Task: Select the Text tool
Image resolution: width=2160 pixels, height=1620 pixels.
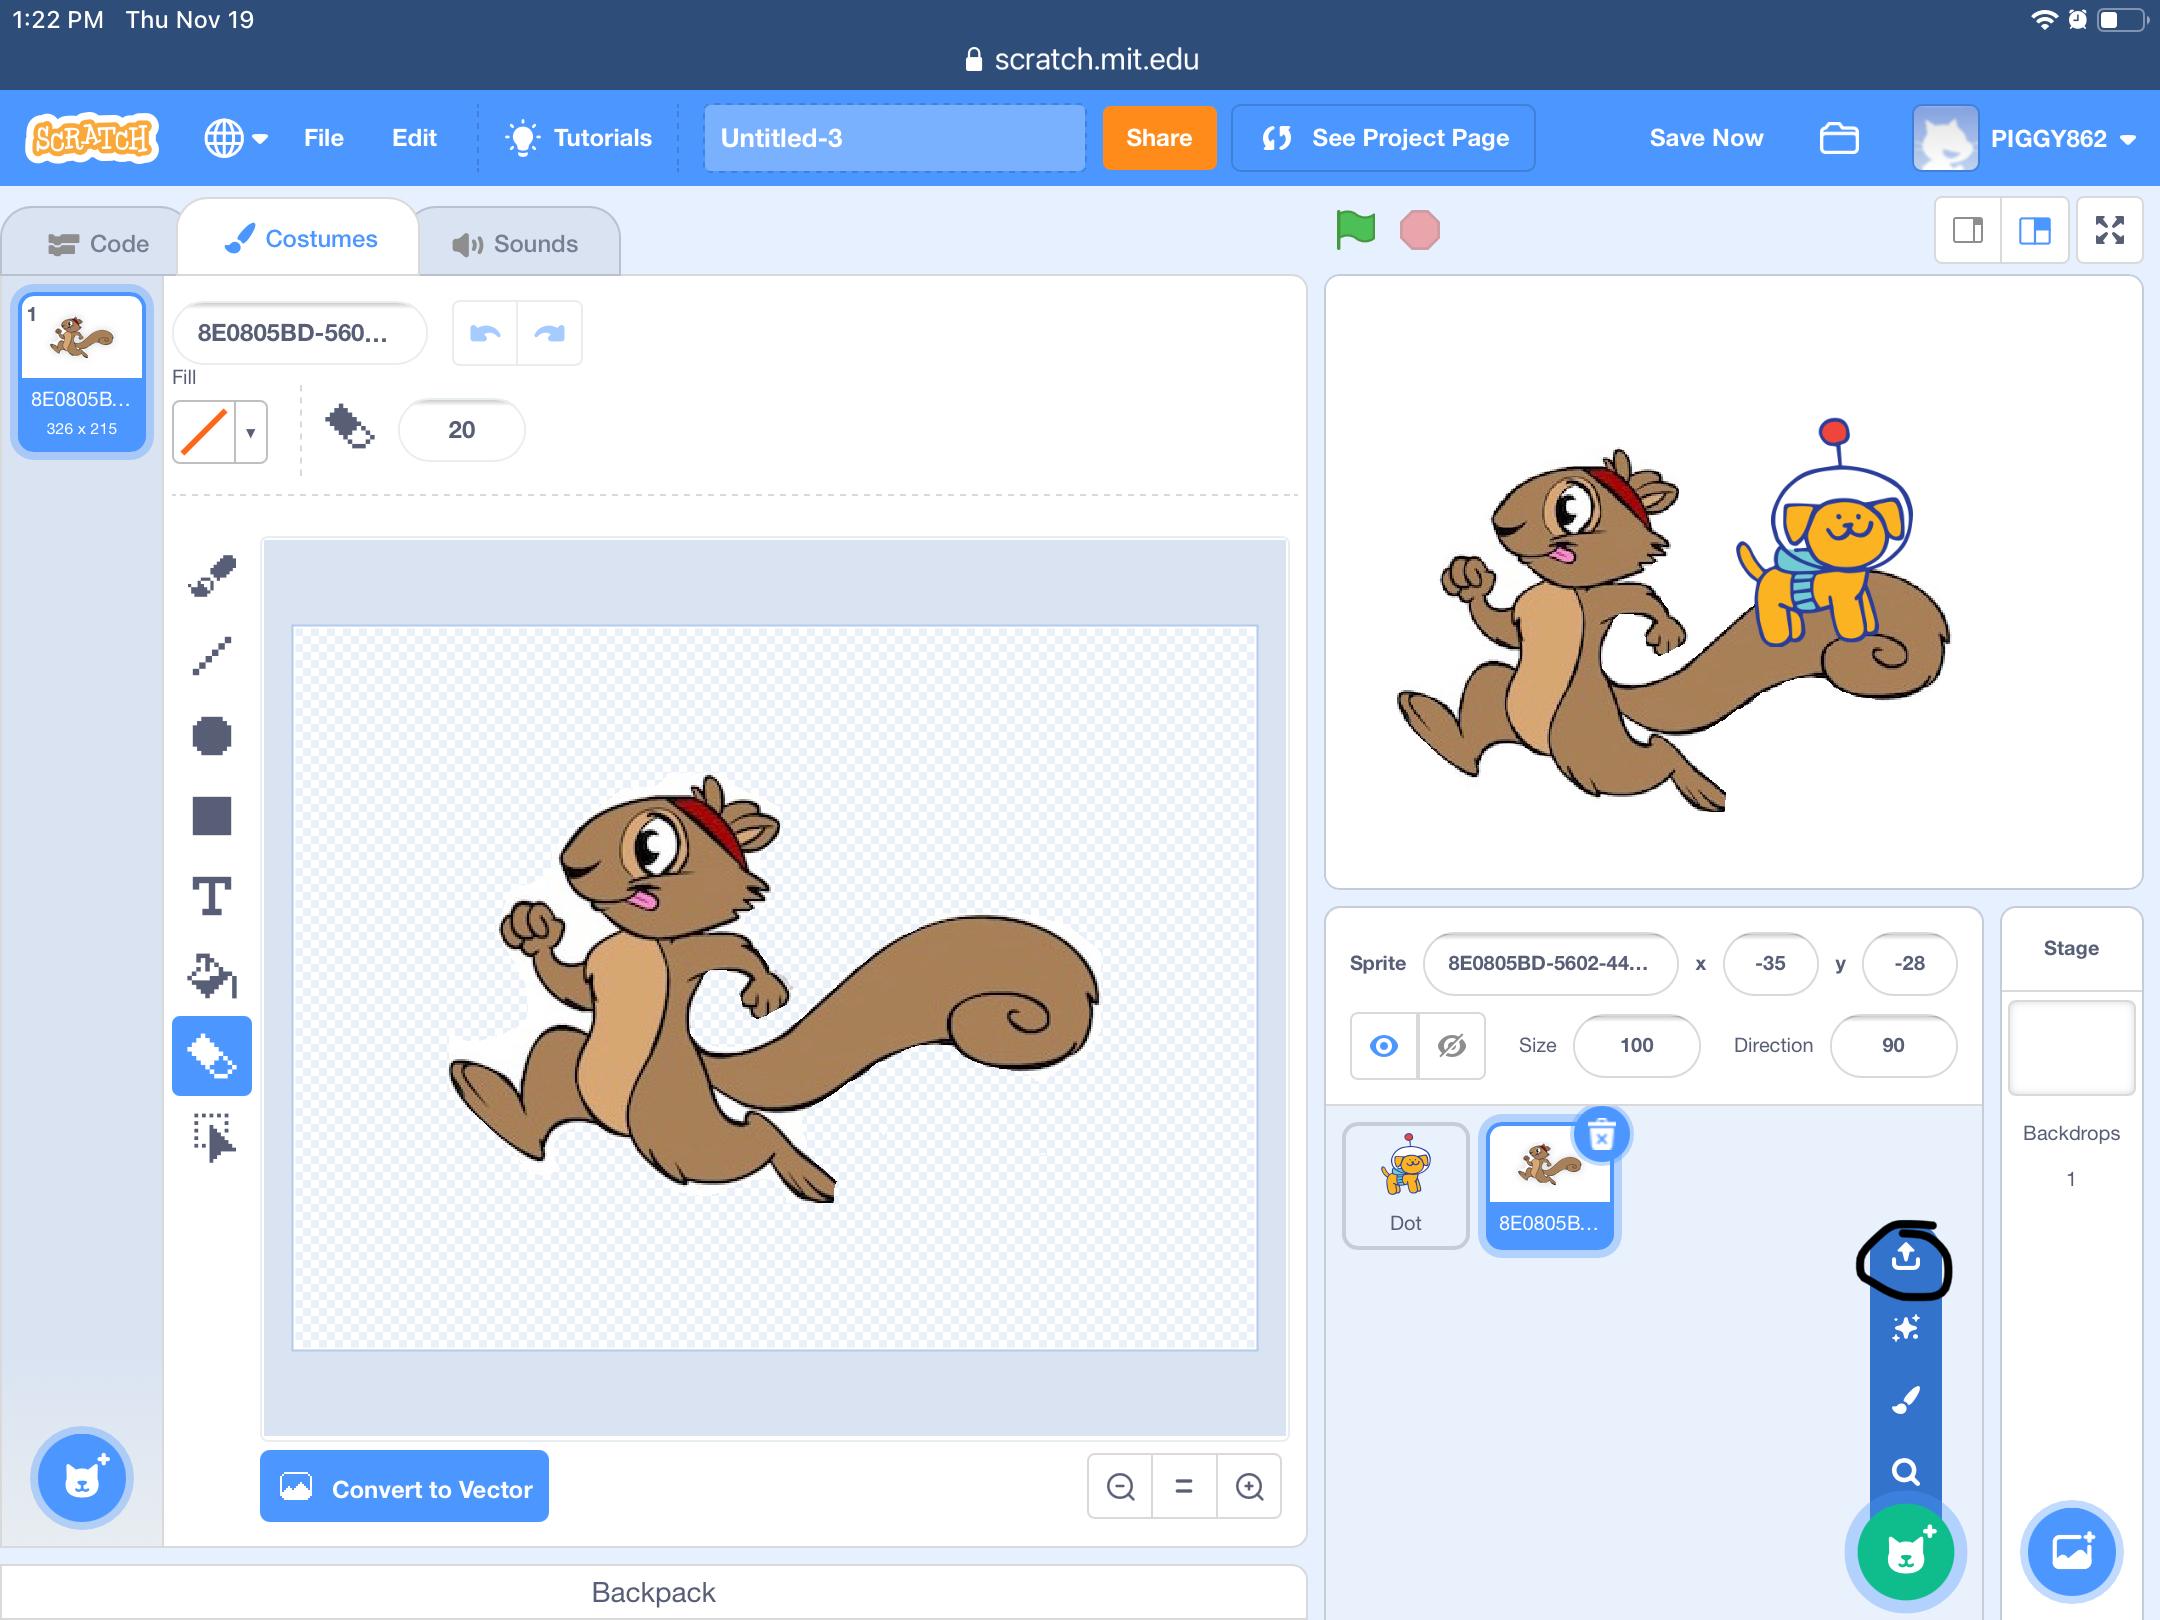Action: (212, 896)
